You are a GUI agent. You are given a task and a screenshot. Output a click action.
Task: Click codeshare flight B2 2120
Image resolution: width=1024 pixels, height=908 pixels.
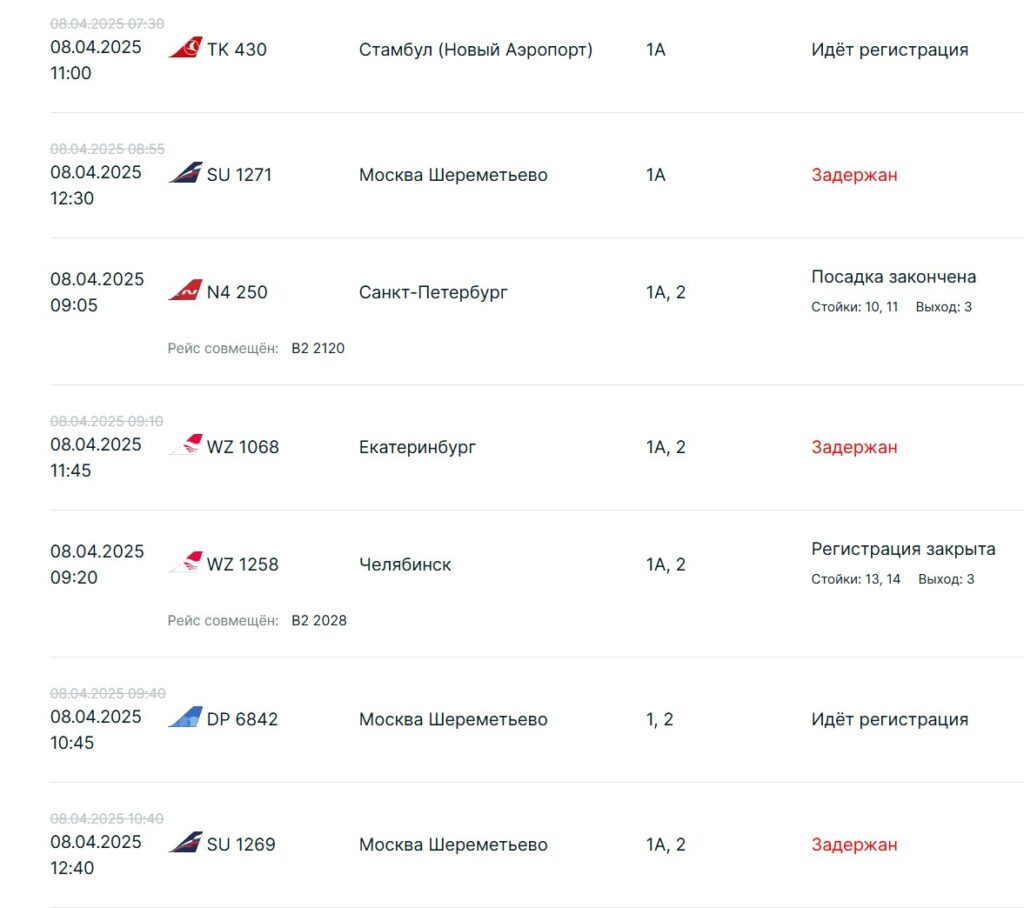click(318, 349)
